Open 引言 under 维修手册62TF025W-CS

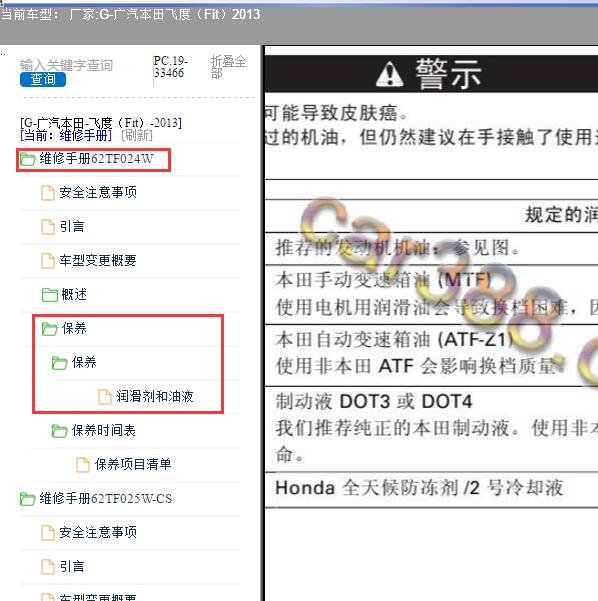click(72, 567)
